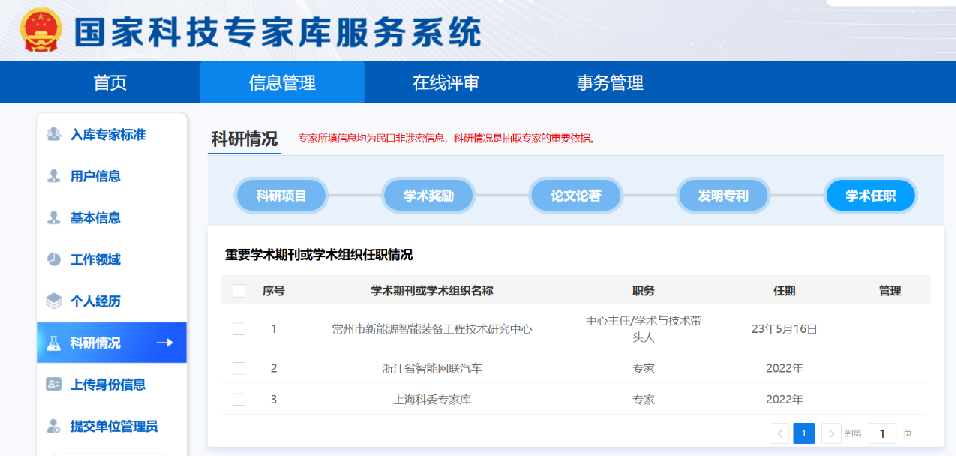Select the checkbox for 上海科委专家库 row
This screenshot has width=956, height=456.
point(239,399)
